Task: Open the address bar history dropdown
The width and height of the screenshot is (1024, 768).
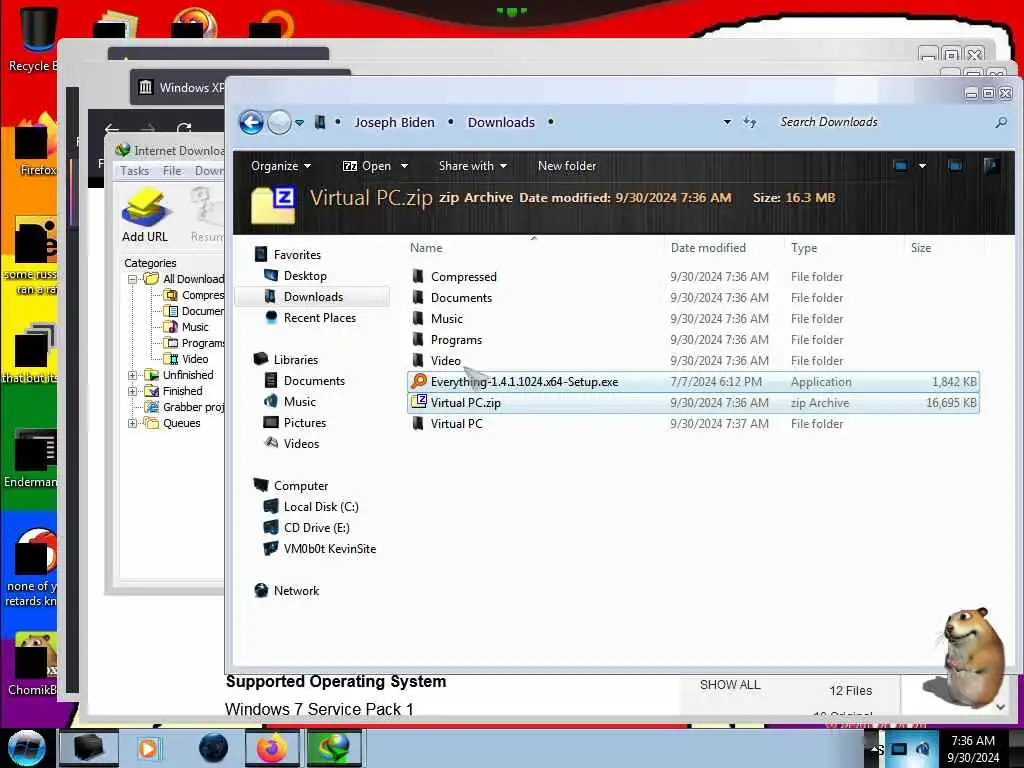Action: (727, 122)
